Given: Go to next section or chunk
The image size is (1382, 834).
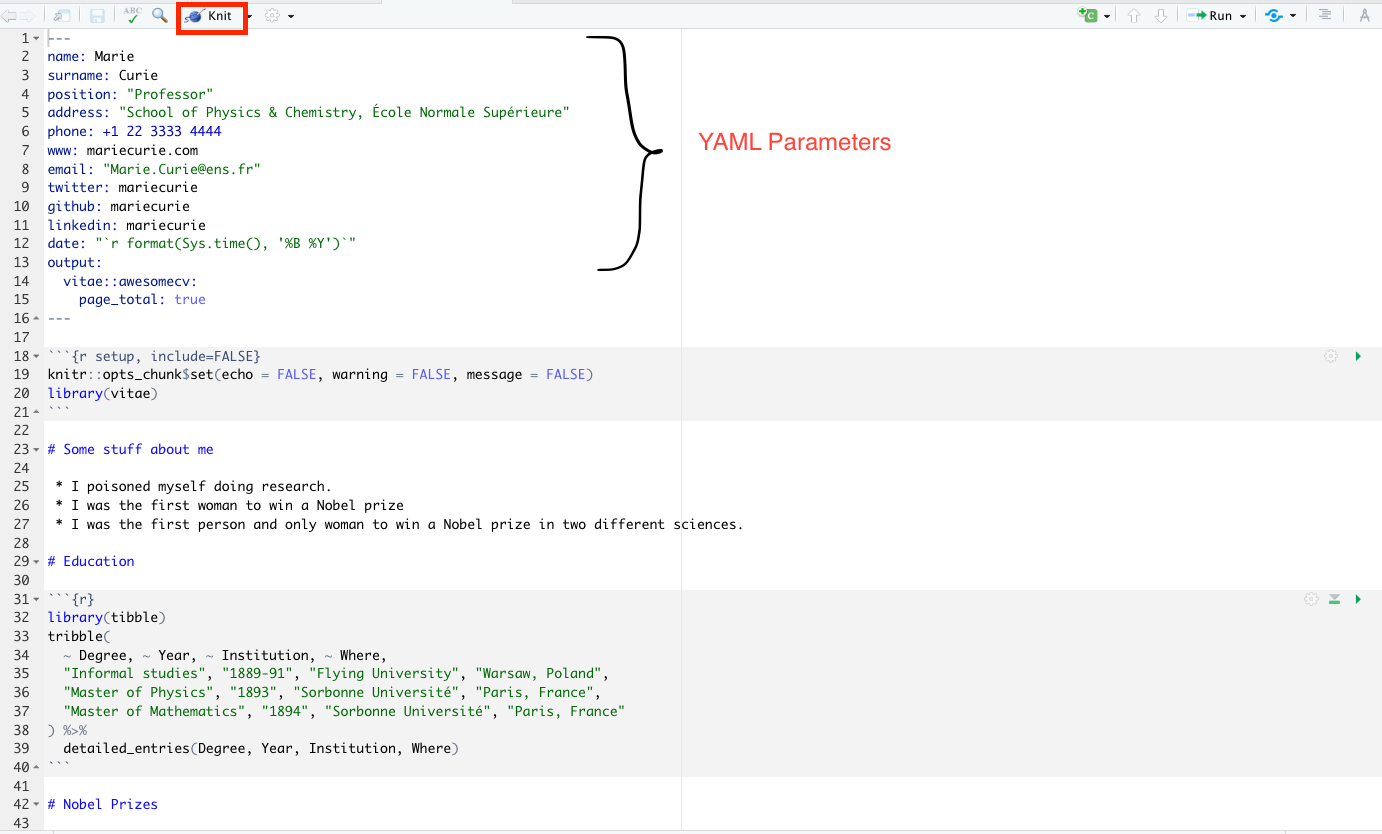Looking at the screenshot, I should pyautogui.click(x=1161, y=16).
